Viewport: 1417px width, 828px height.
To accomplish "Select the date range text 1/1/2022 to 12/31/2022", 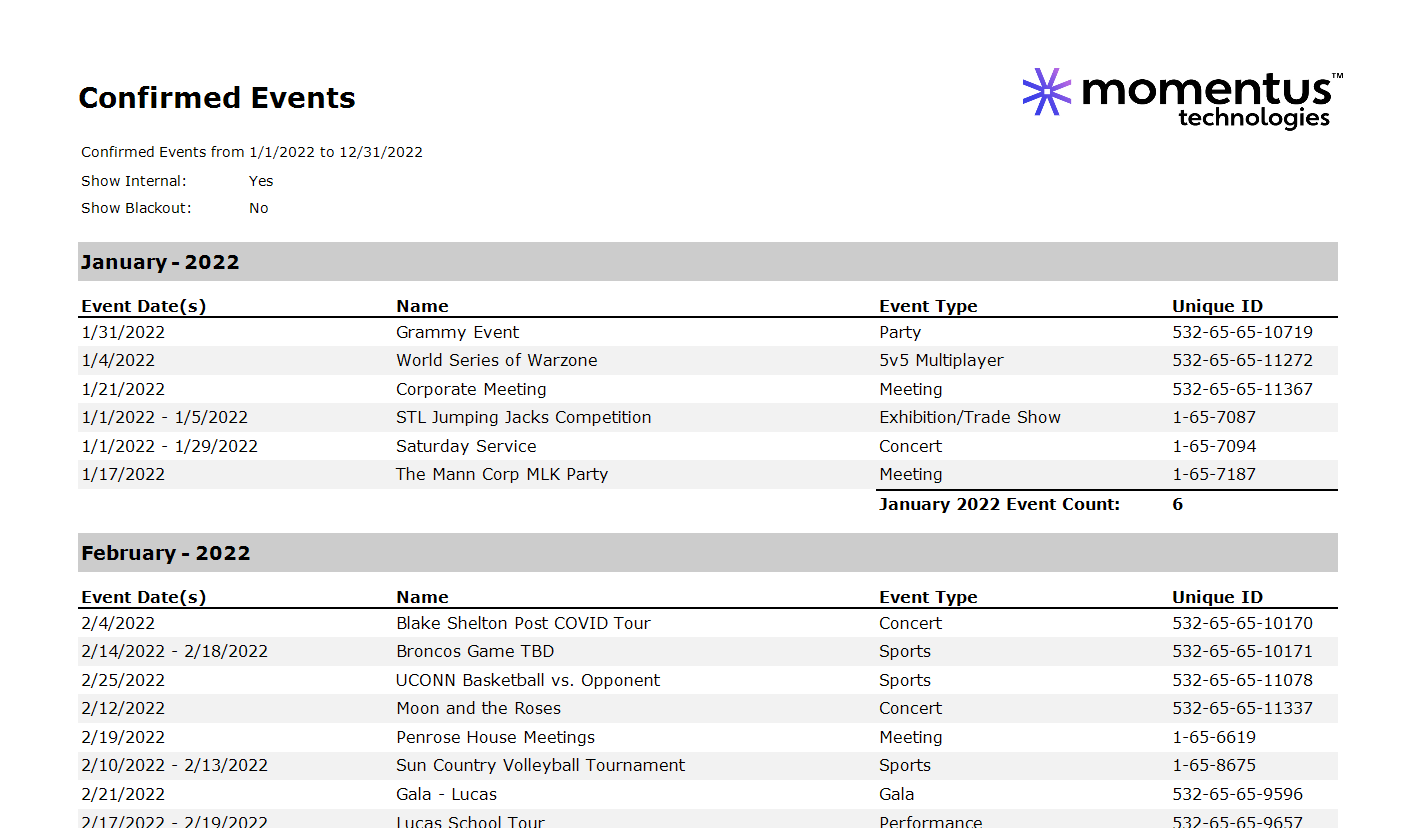I will (x=336, y=153).
